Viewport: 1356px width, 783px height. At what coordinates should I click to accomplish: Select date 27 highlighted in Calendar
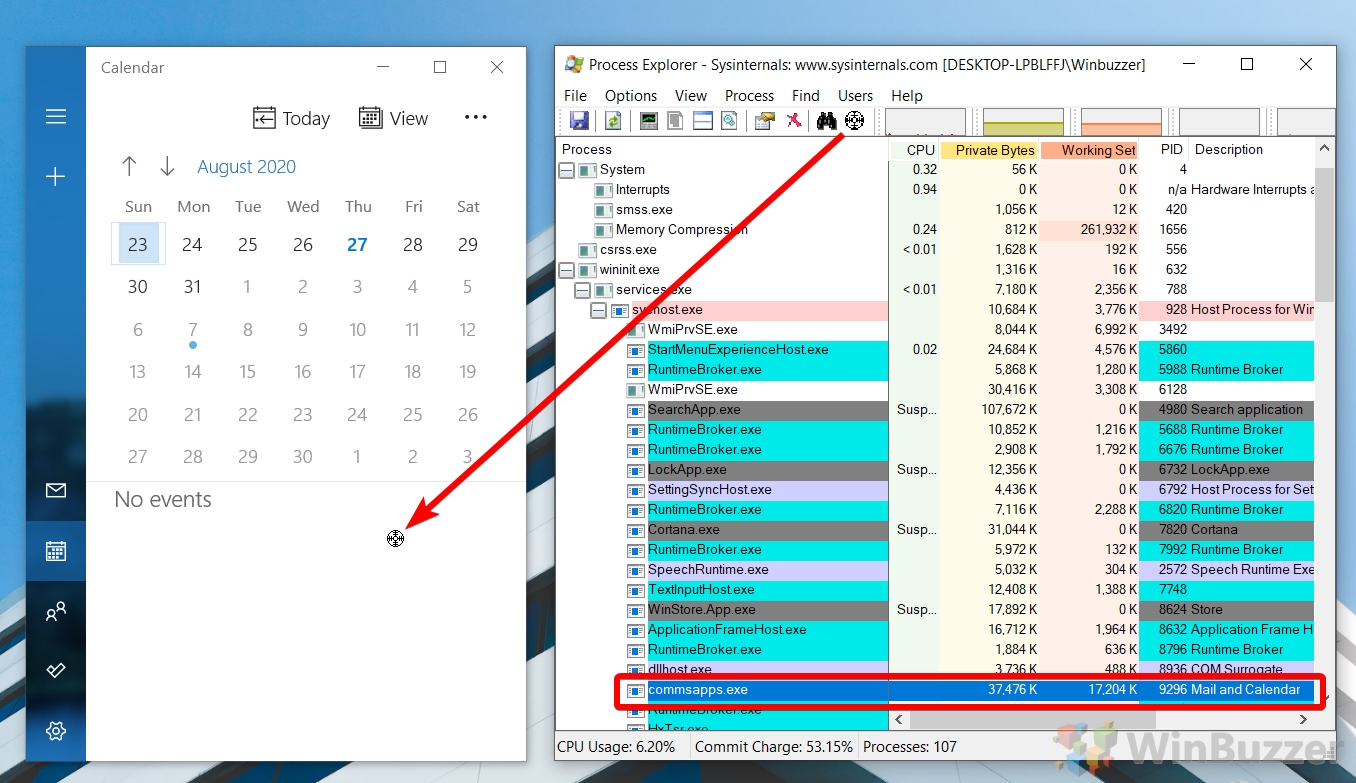[357, 245]
